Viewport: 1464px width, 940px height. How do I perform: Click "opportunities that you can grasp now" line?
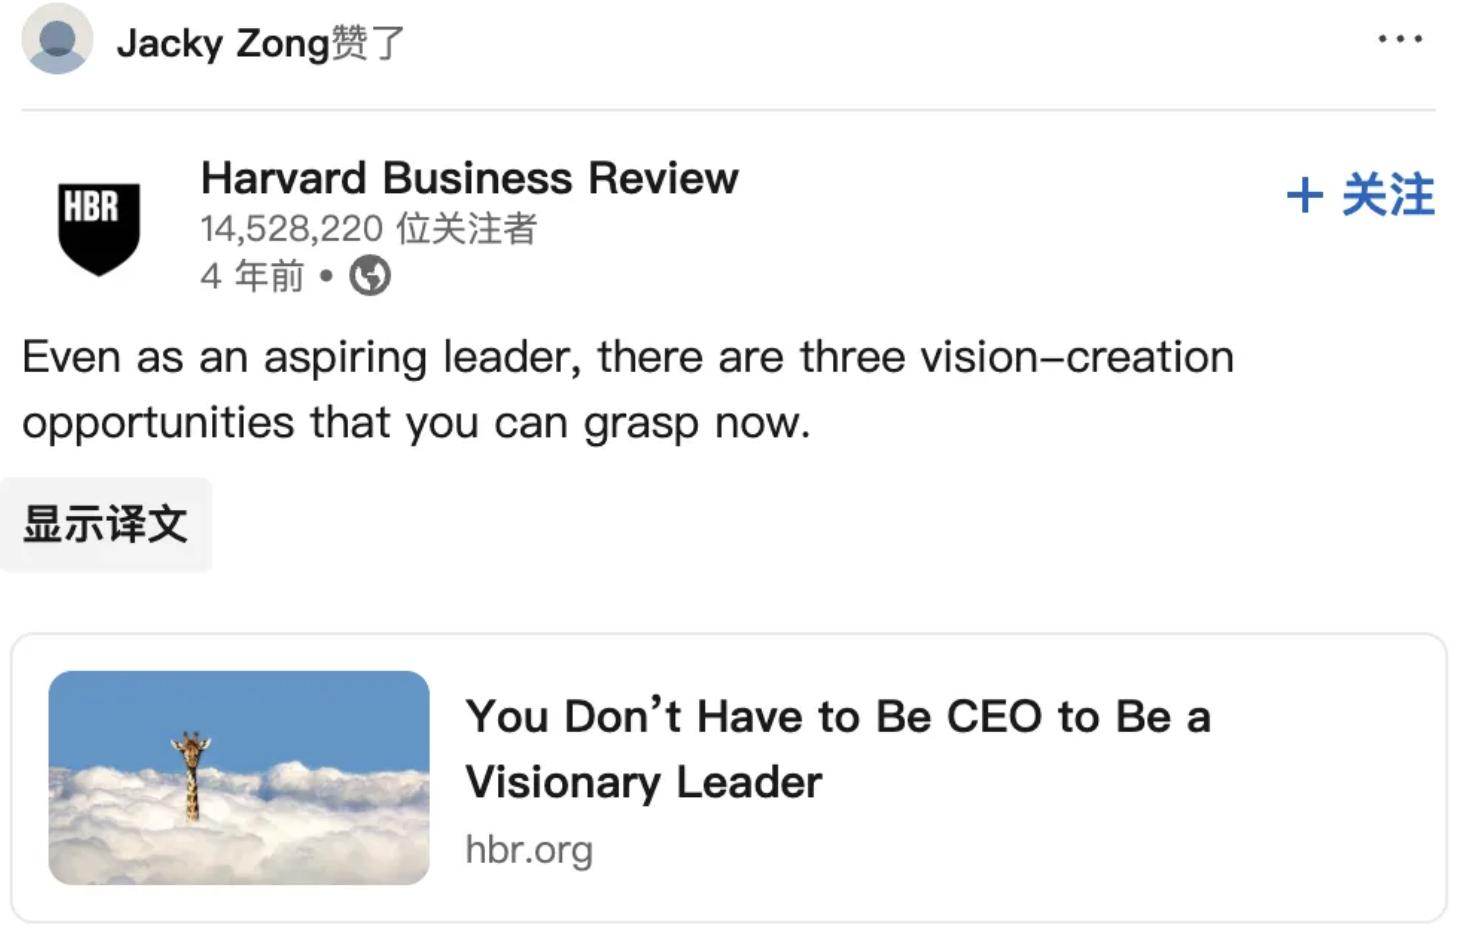coord(415,422)
